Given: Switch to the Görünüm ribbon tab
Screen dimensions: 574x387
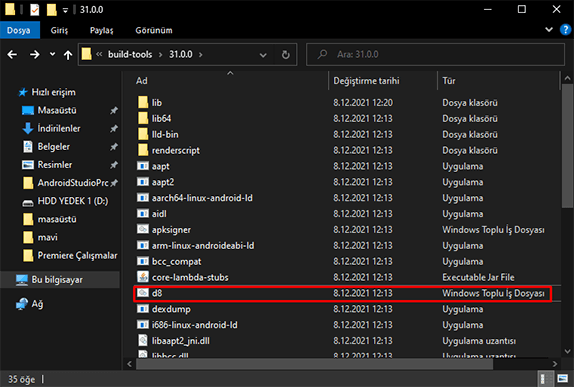Looking at the screenshot, I should pyautogui.click(x=154, y=30).
